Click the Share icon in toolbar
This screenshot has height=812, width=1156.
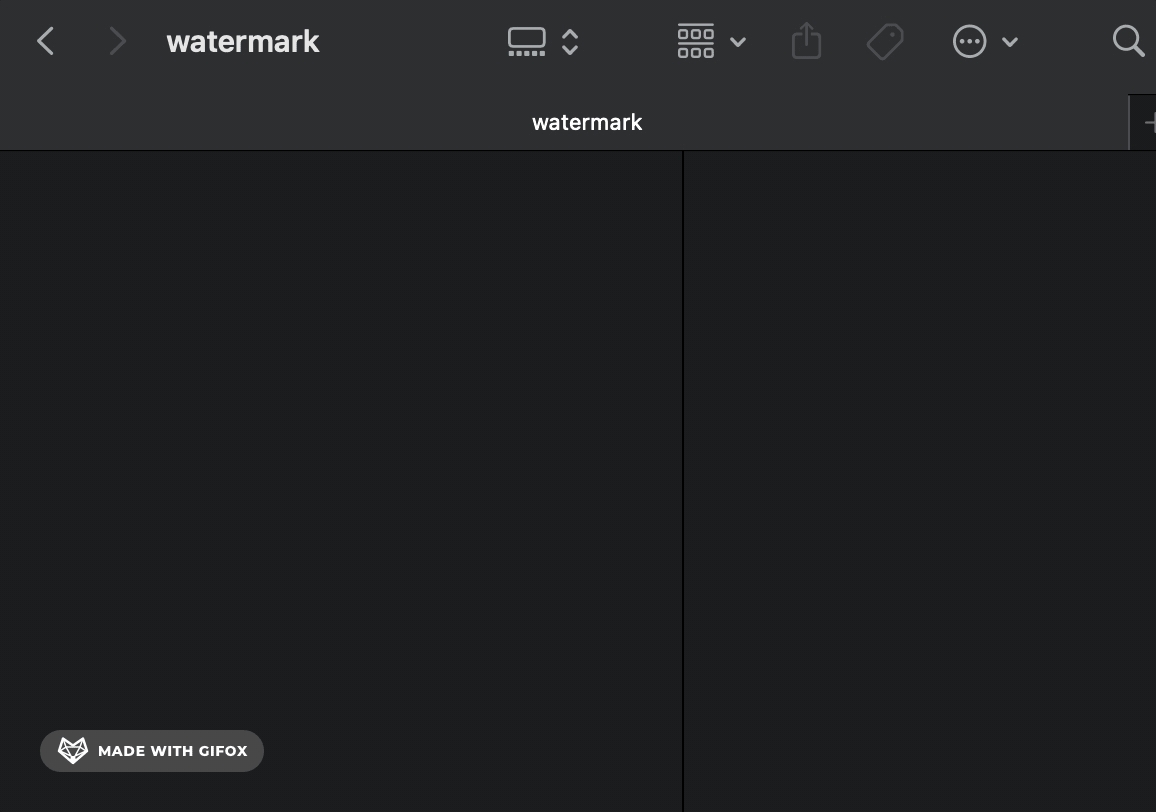807,41
